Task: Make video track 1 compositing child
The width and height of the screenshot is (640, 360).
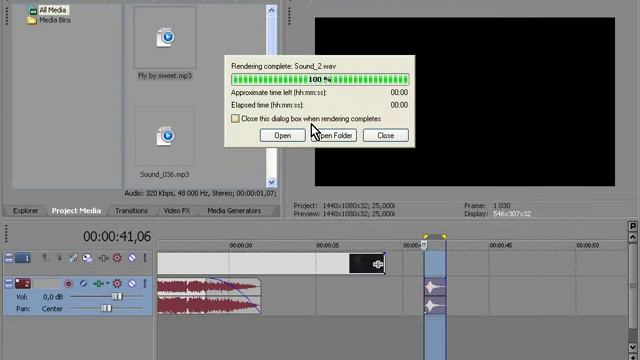Action: pyautogui.click(x=59, y=258)
